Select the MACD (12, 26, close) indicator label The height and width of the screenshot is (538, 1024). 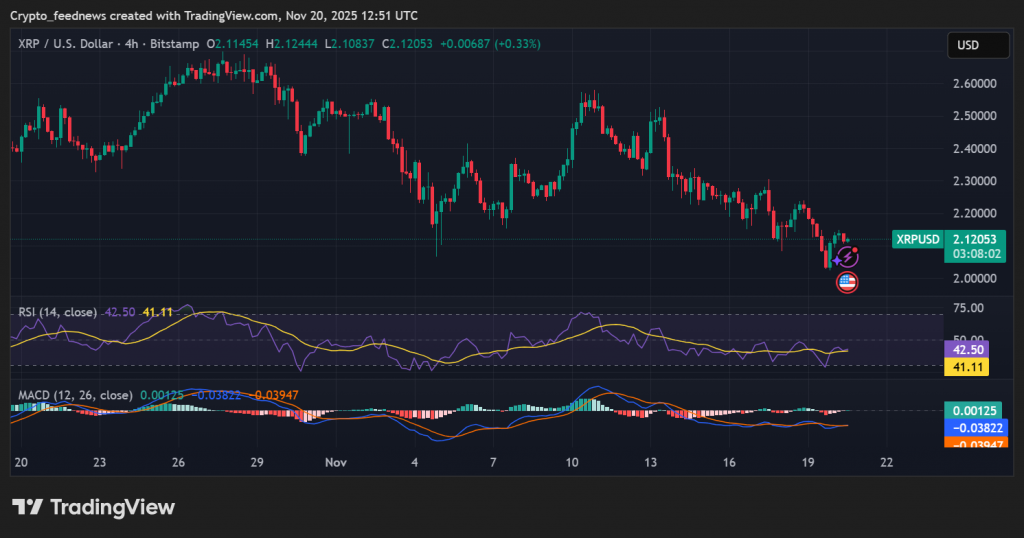coord(75,395)
